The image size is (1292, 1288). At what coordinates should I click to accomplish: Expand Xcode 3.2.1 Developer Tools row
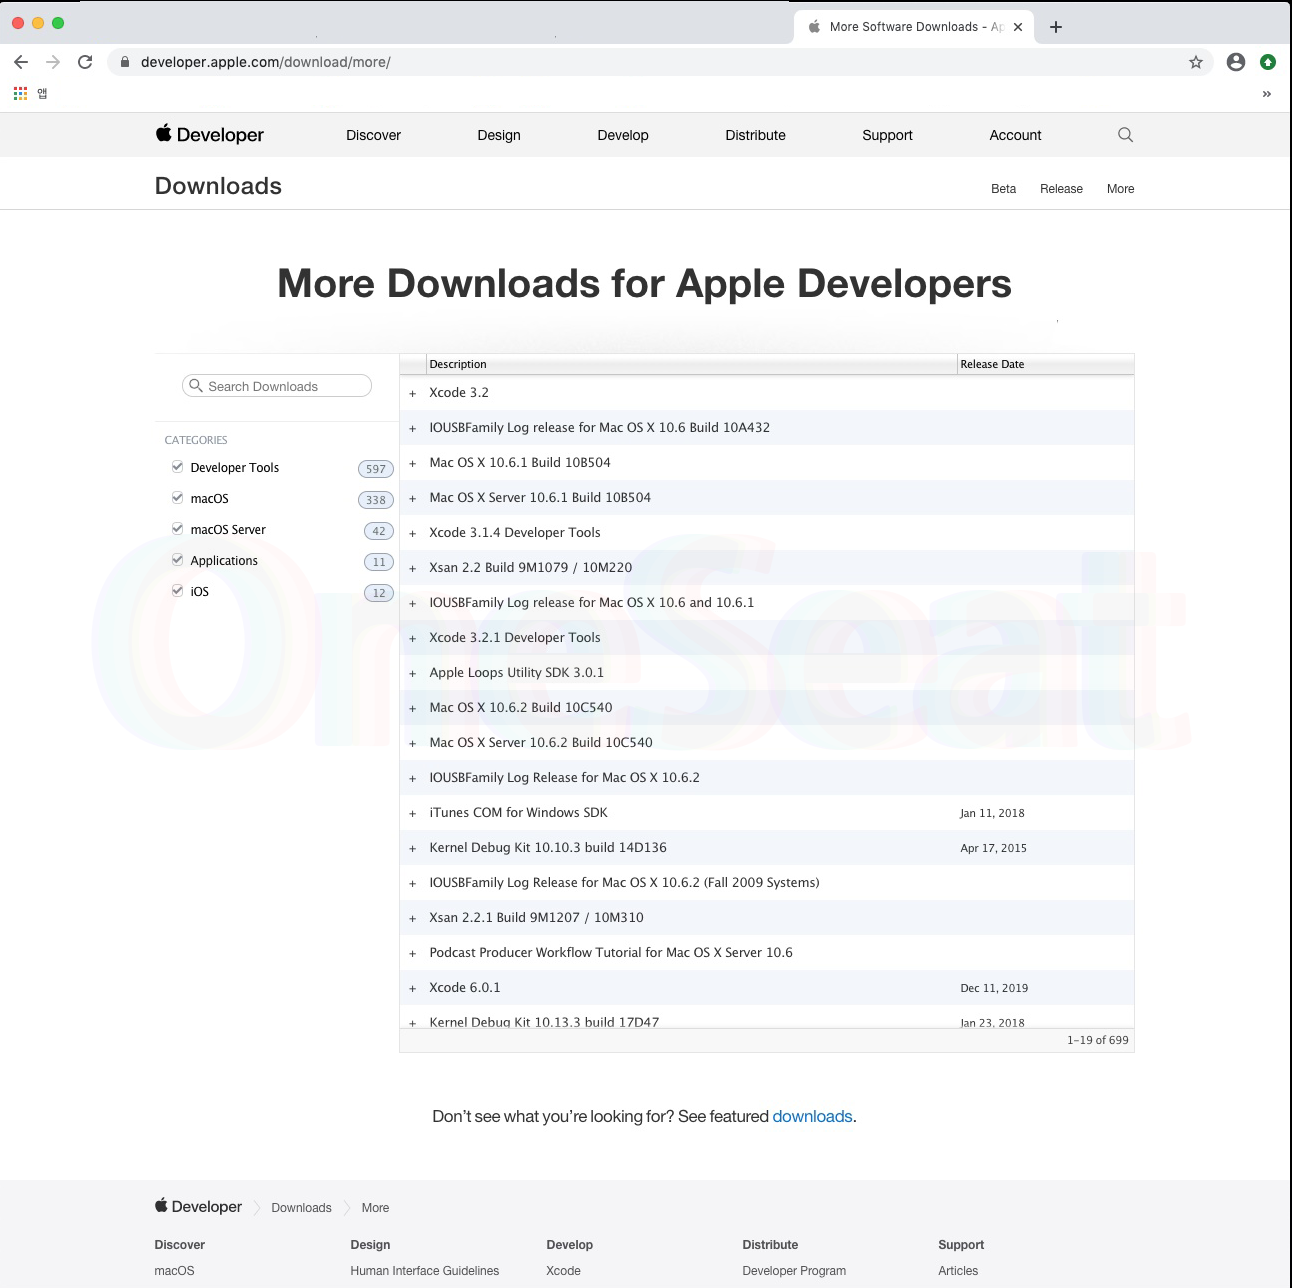click(412, 639)
